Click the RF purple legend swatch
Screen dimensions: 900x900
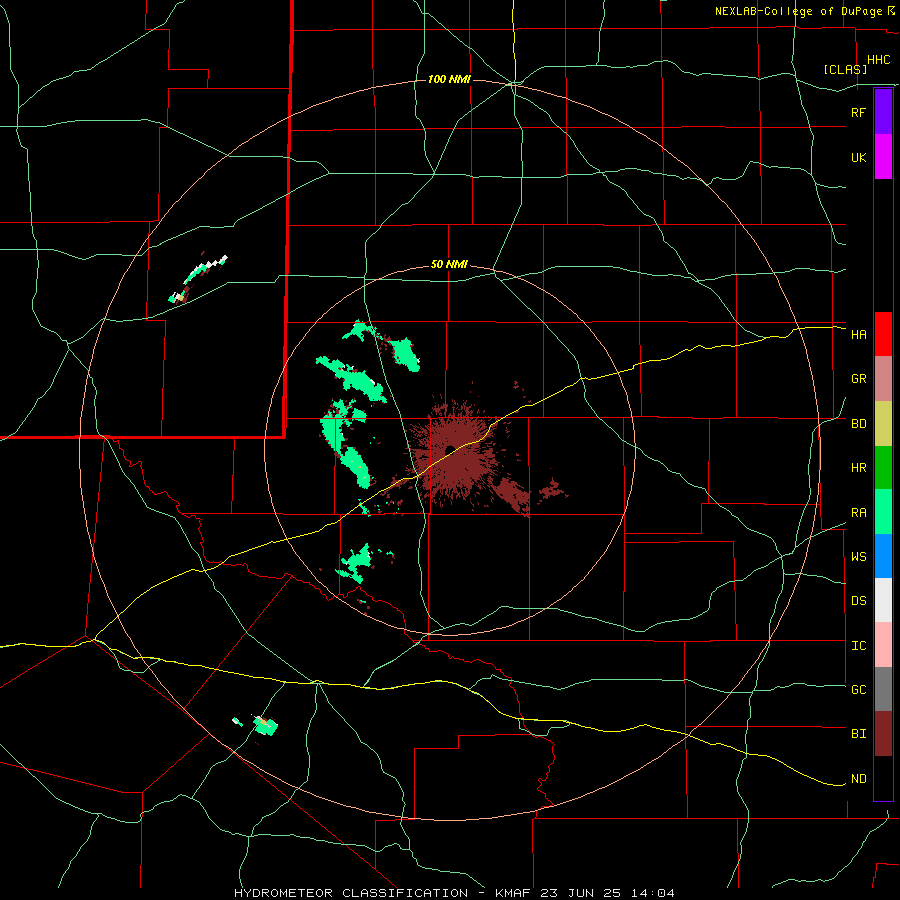pyautogui.click(x=883, y=112)
